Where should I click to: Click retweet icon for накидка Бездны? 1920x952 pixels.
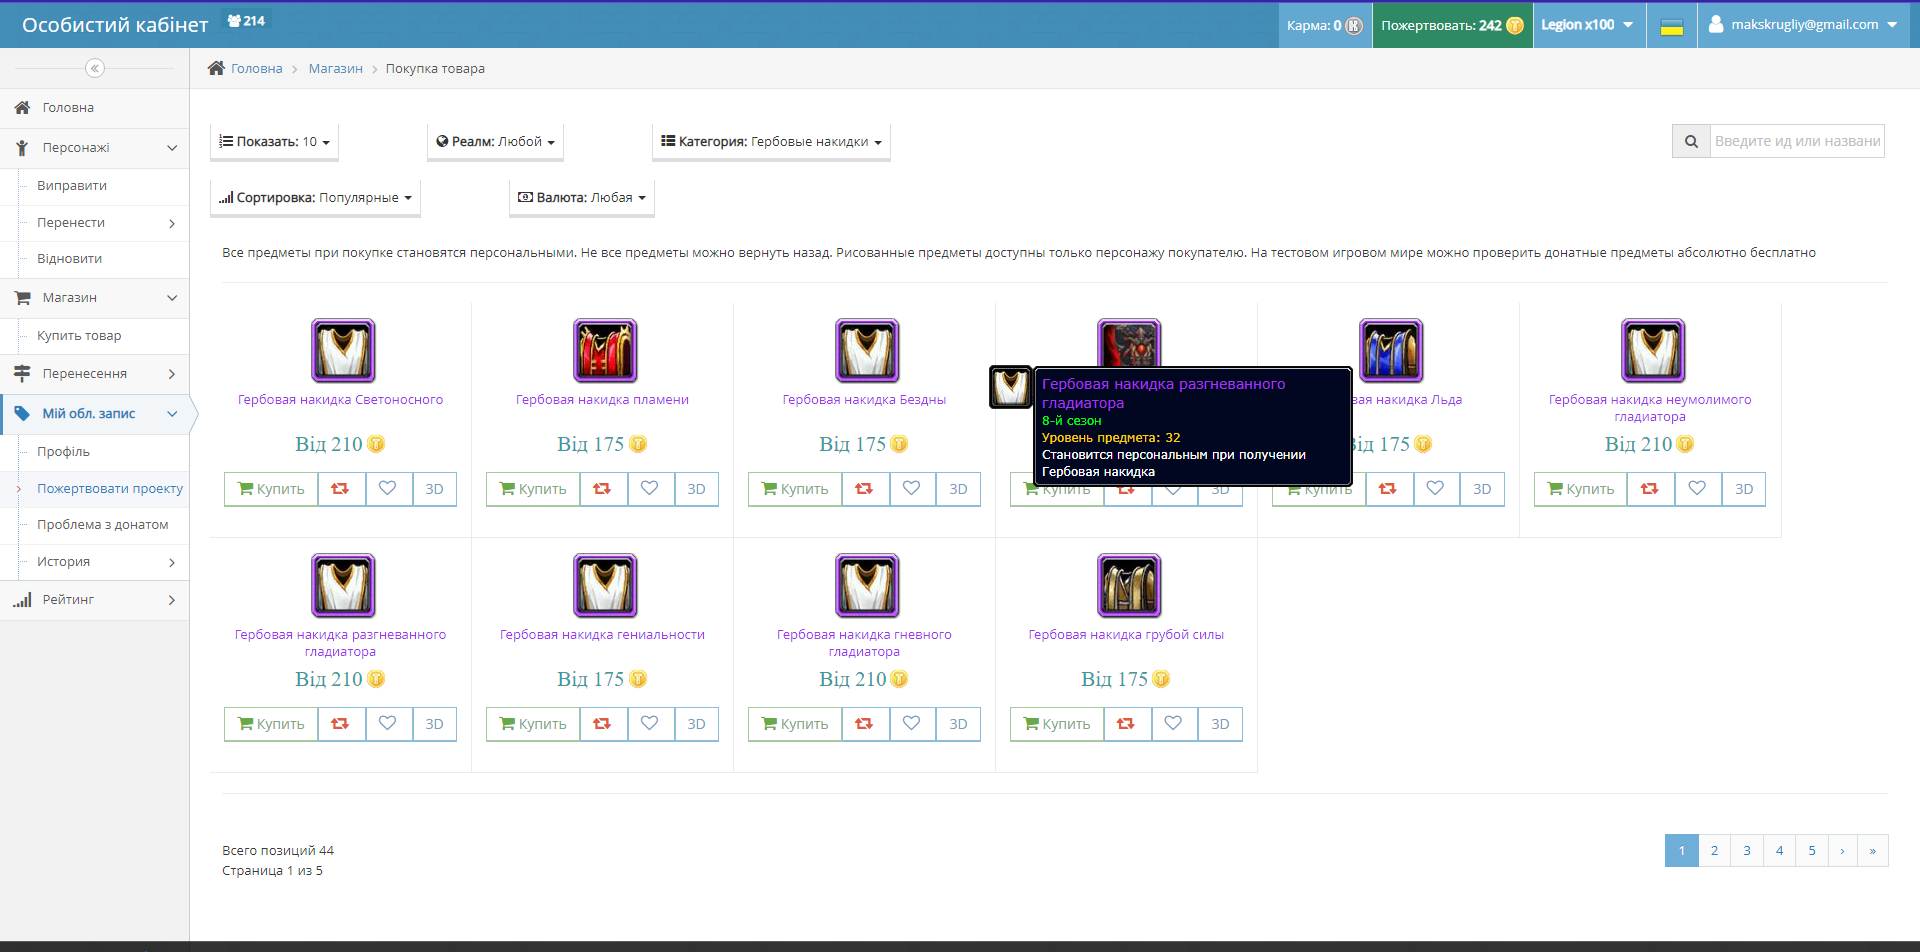coord(865,489)
